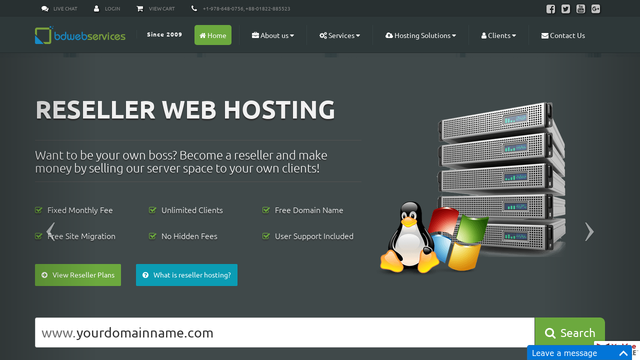This screenshot has width=640, height=360.
Task: Click the bdwebservices logo
Action: tap(80, 36)
